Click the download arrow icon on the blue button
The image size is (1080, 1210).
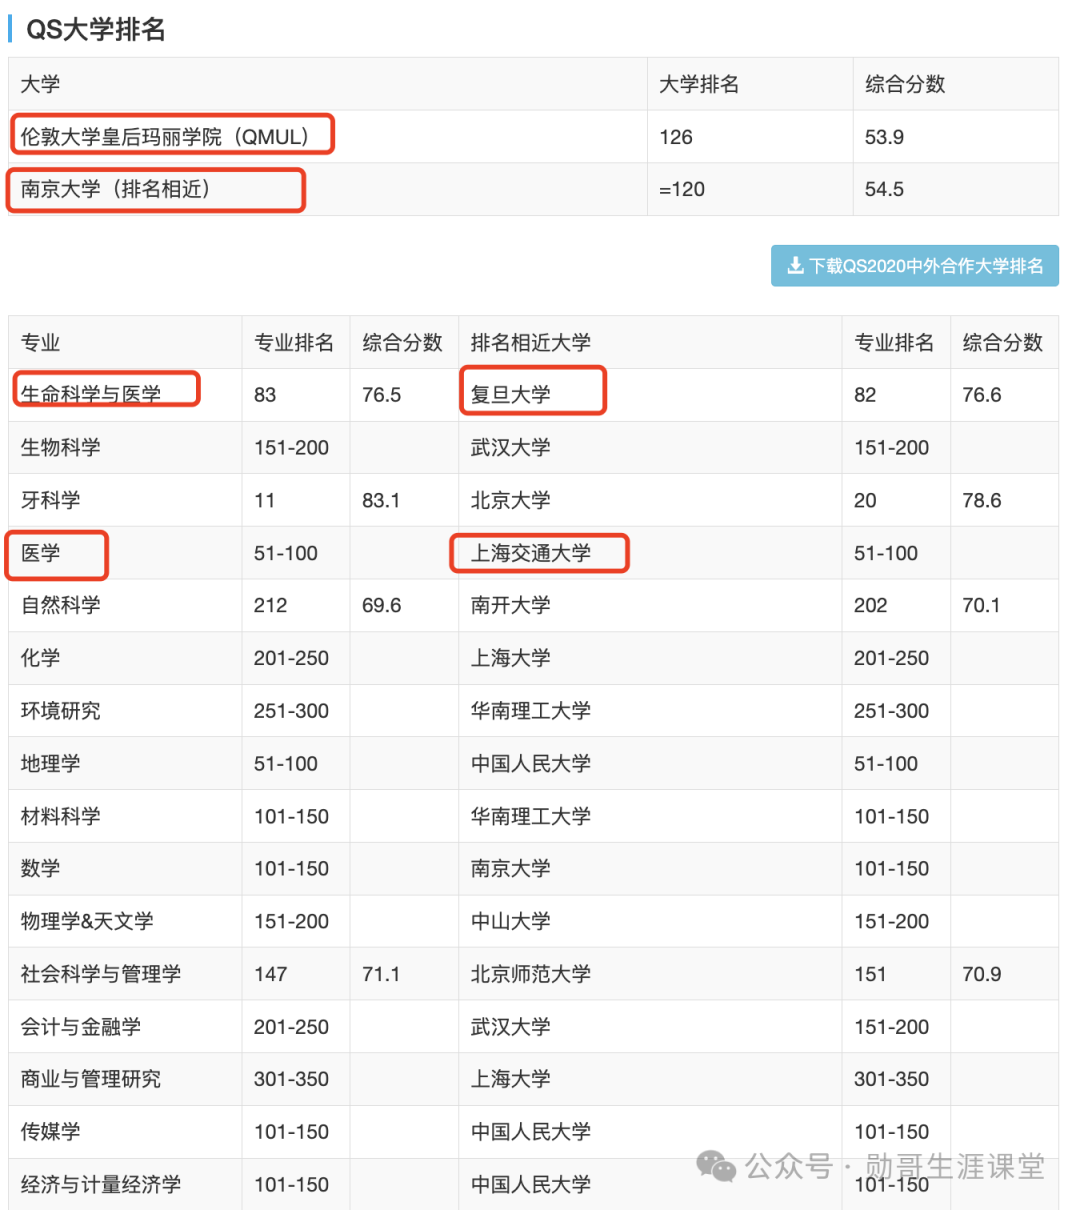(795, 266)
